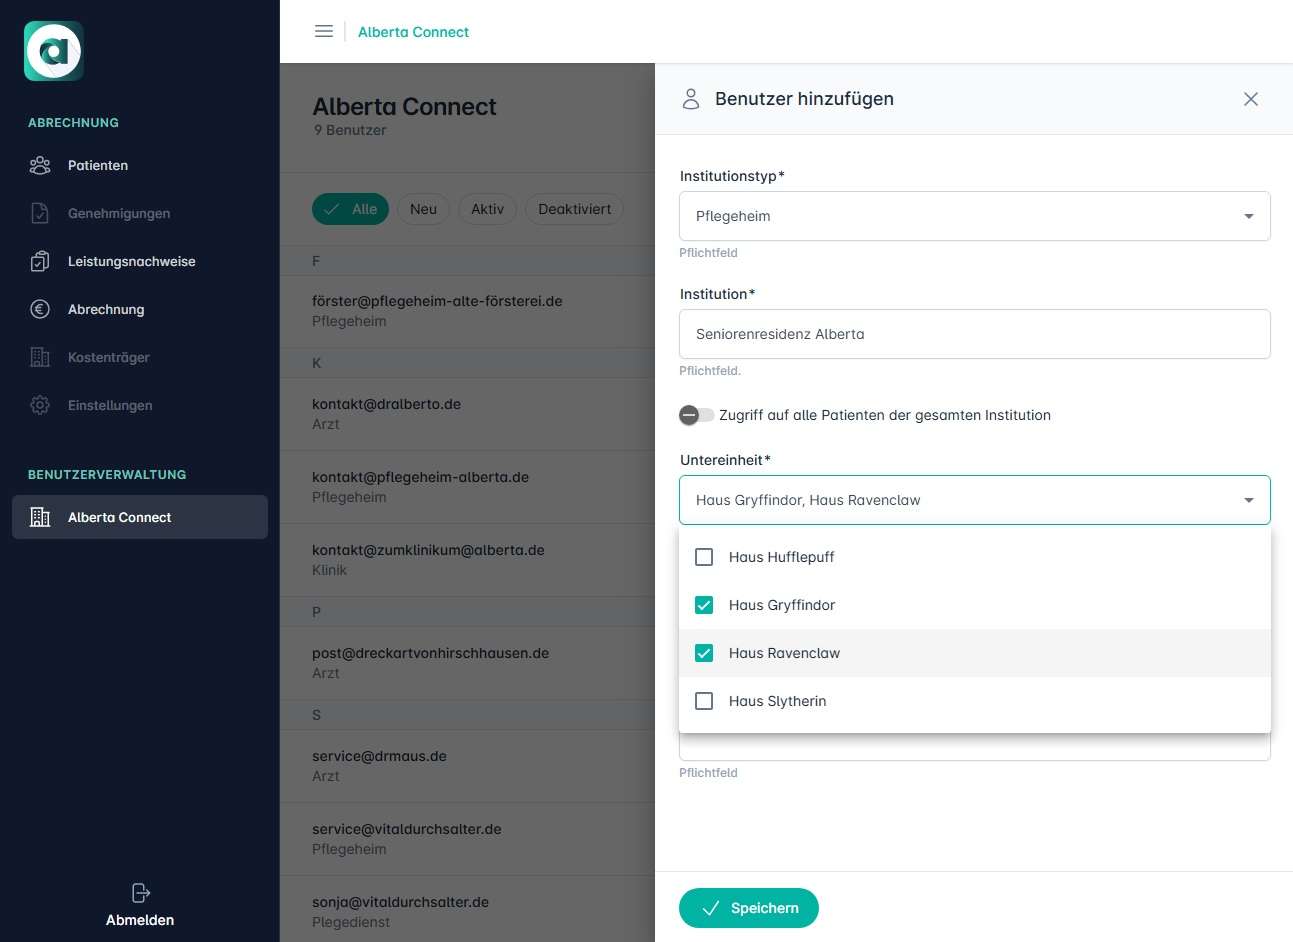Click the Institution input field
This screenshot has width=1293, height=942.
[x=974, y=334]
